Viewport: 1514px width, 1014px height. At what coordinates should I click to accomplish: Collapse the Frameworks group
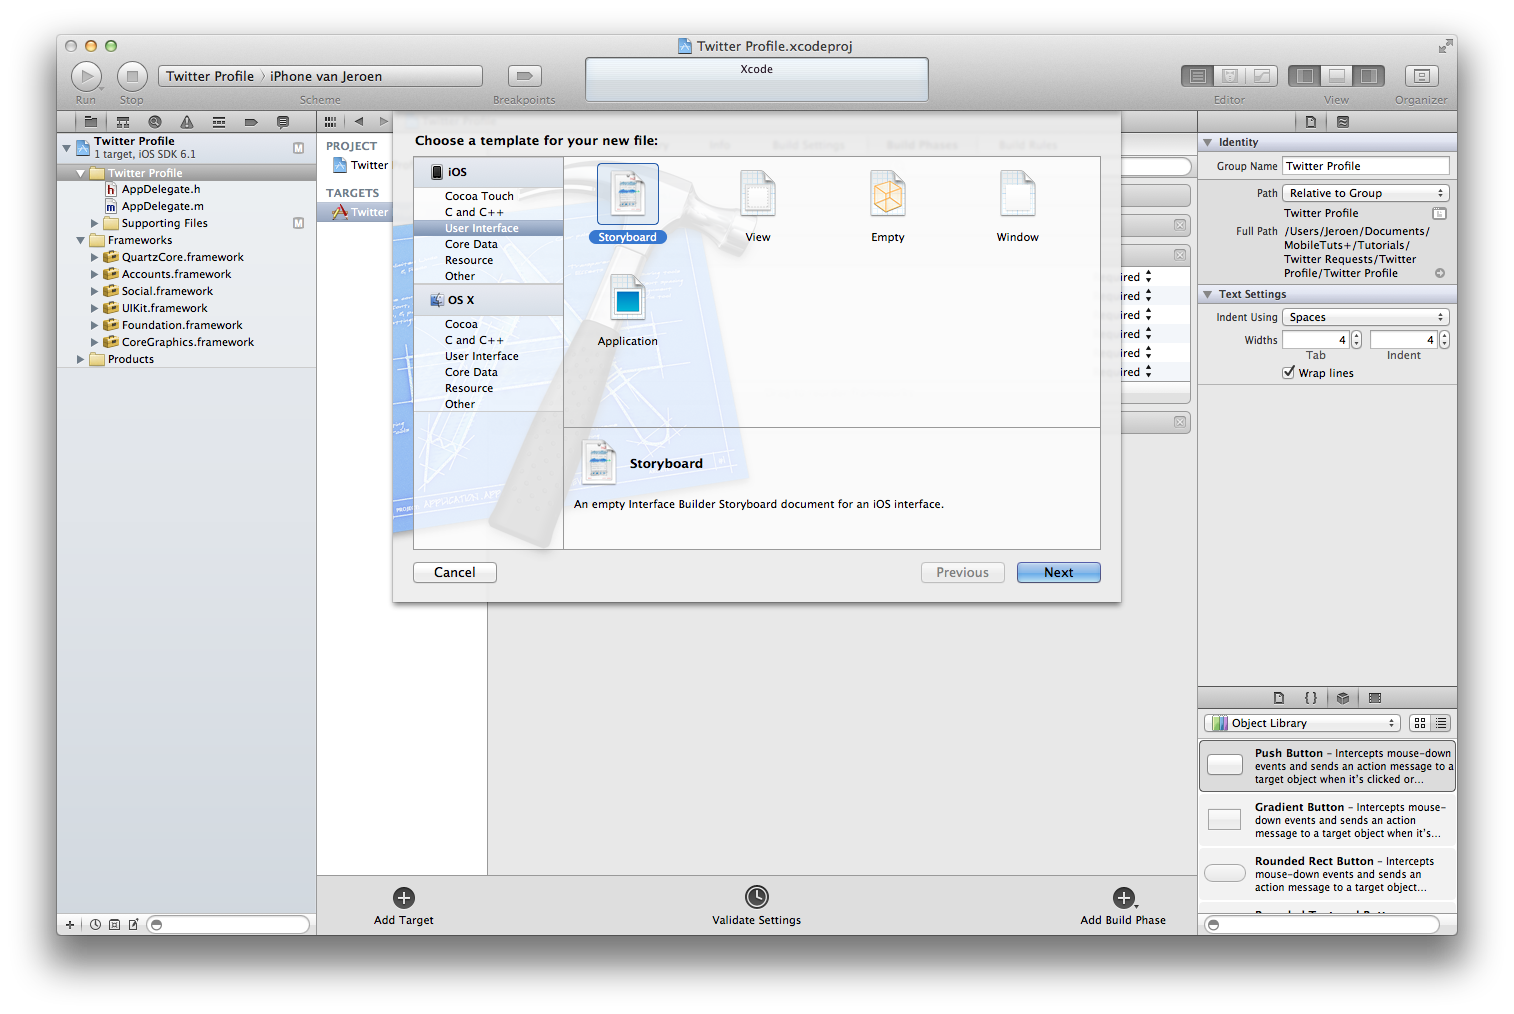[x=80, y=240]
